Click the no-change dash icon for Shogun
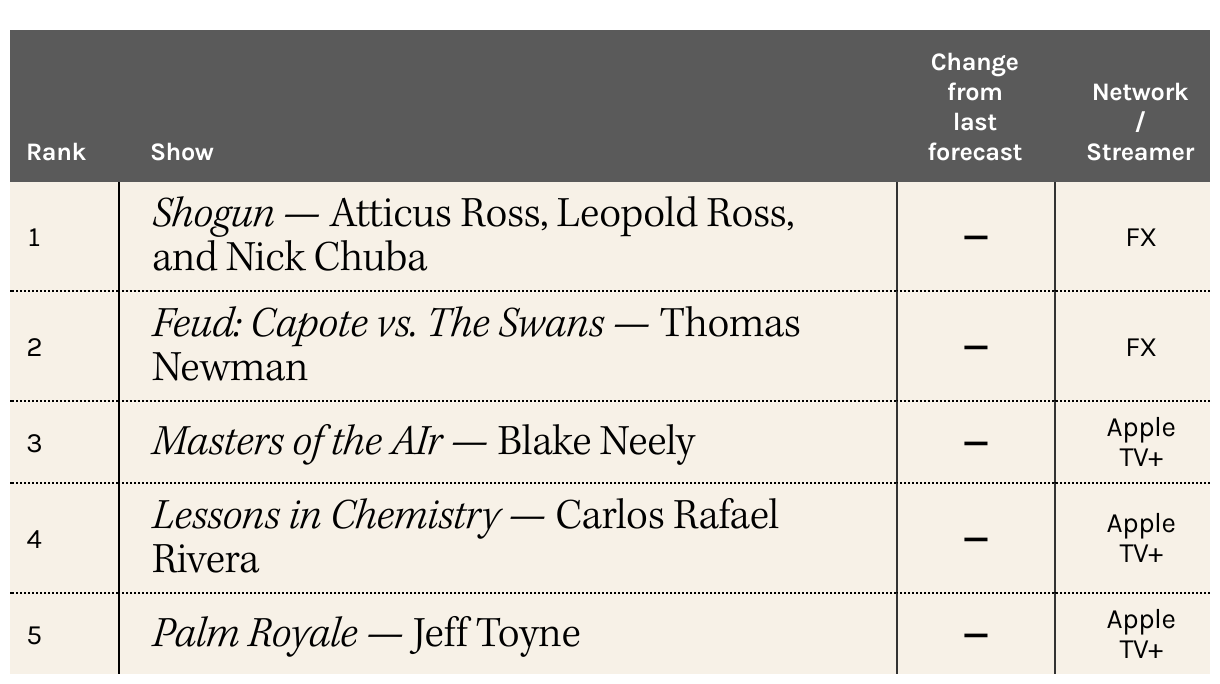This screenshot has height=684, width=1220. (976, 238)
